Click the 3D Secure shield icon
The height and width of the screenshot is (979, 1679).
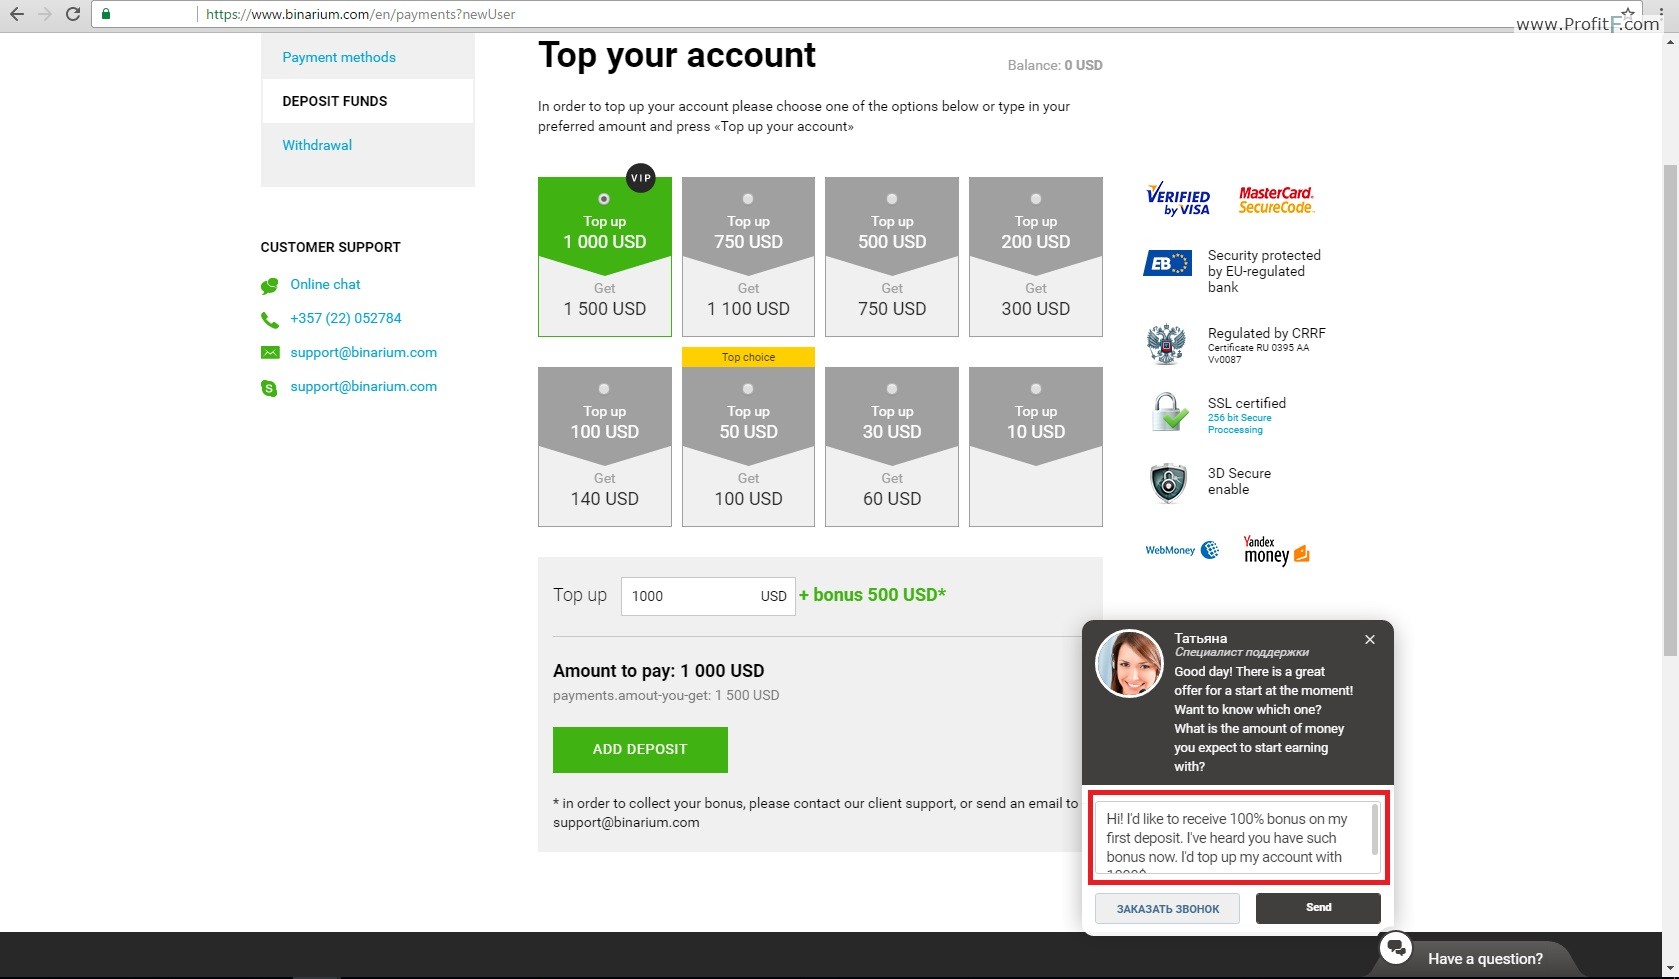[1168, 482]
